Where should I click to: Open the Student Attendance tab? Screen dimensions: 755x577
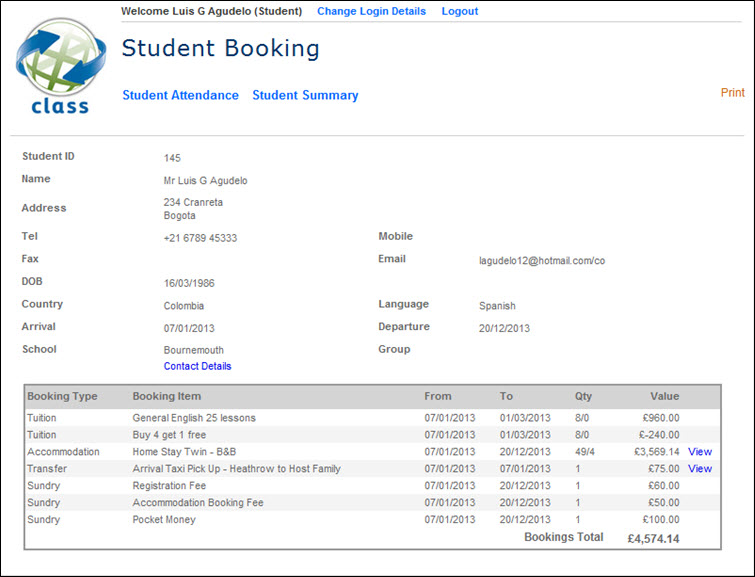pos(180,95)
